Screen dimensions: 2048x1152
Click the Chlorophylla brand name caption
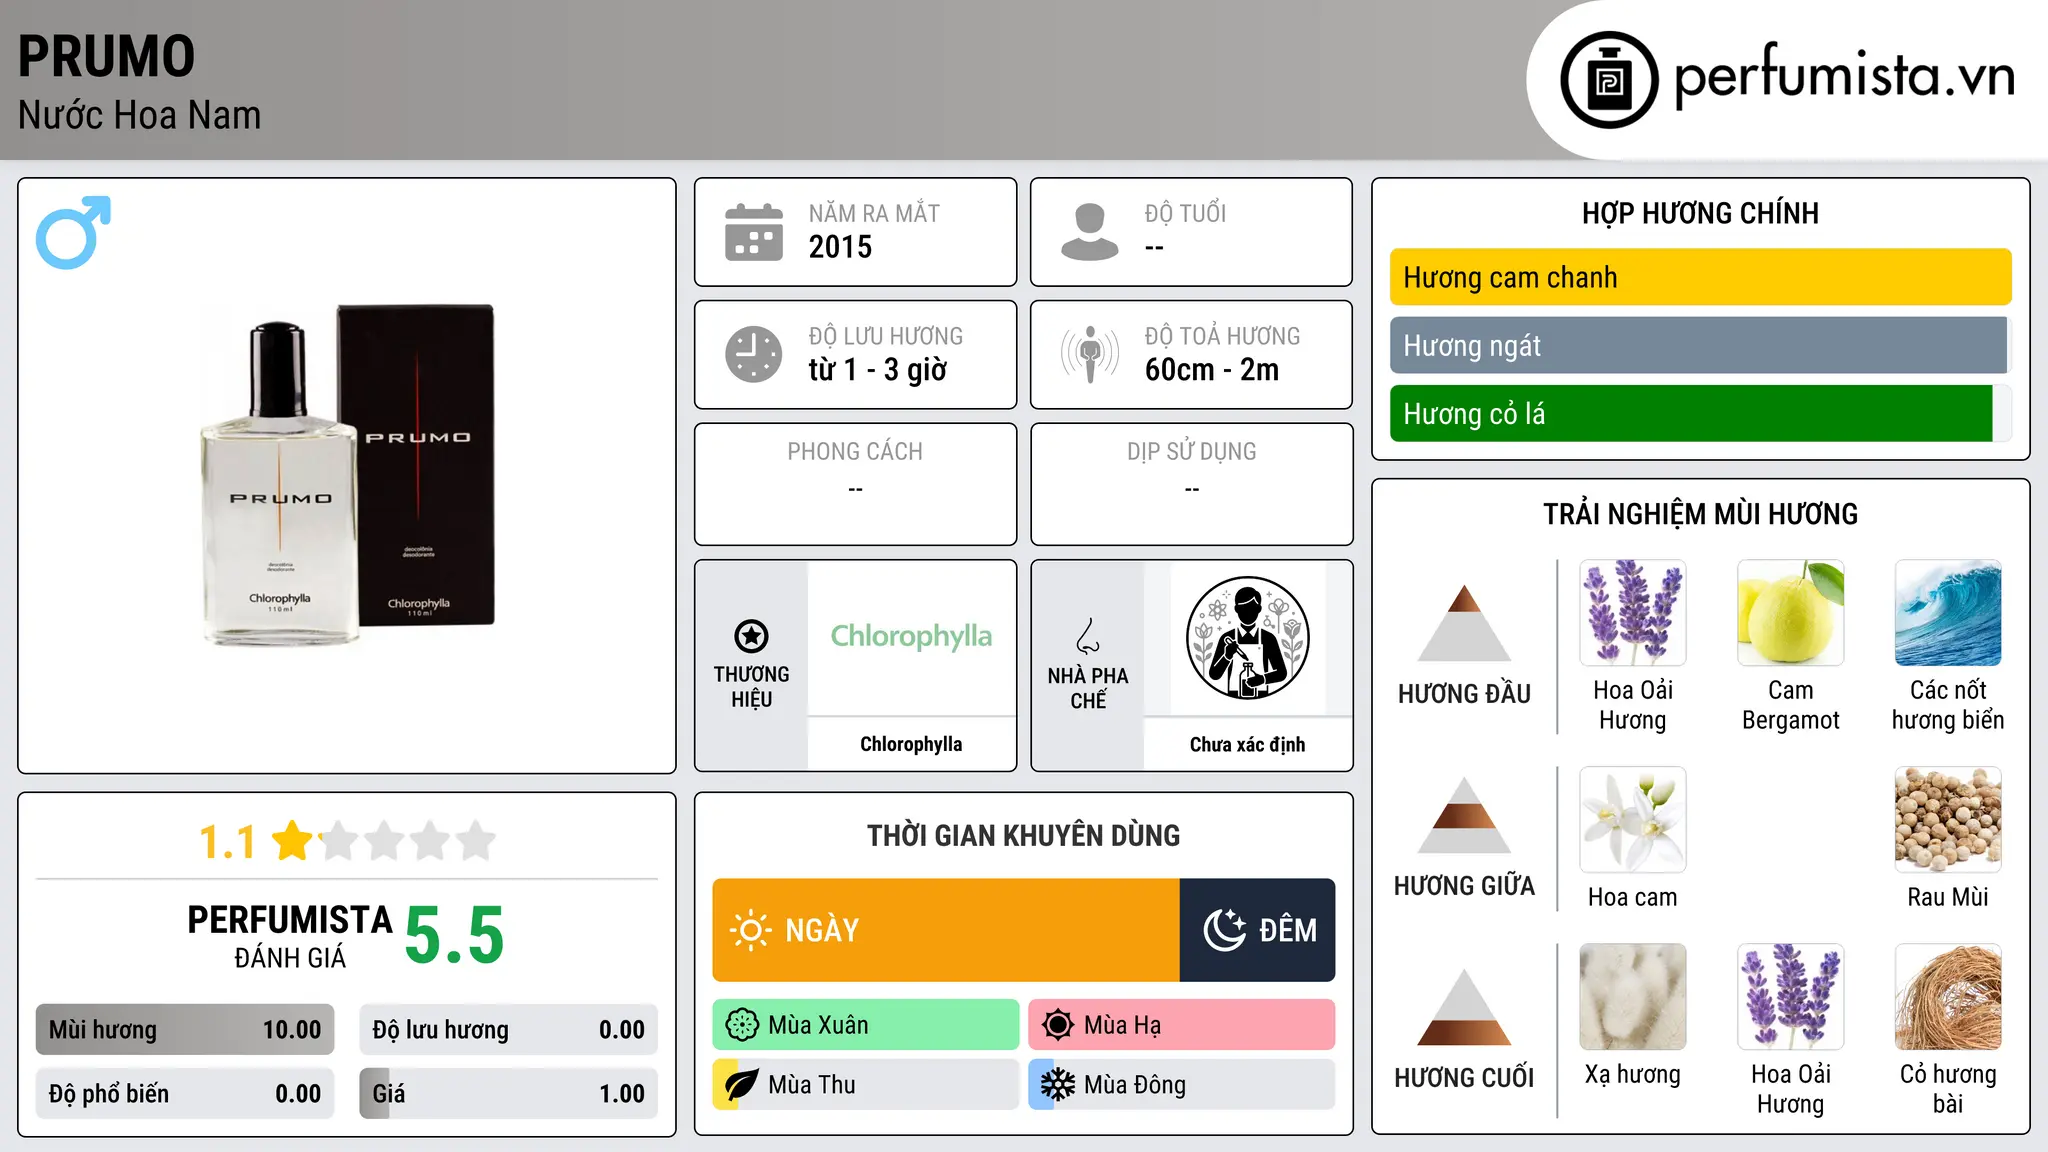(911, 744)
